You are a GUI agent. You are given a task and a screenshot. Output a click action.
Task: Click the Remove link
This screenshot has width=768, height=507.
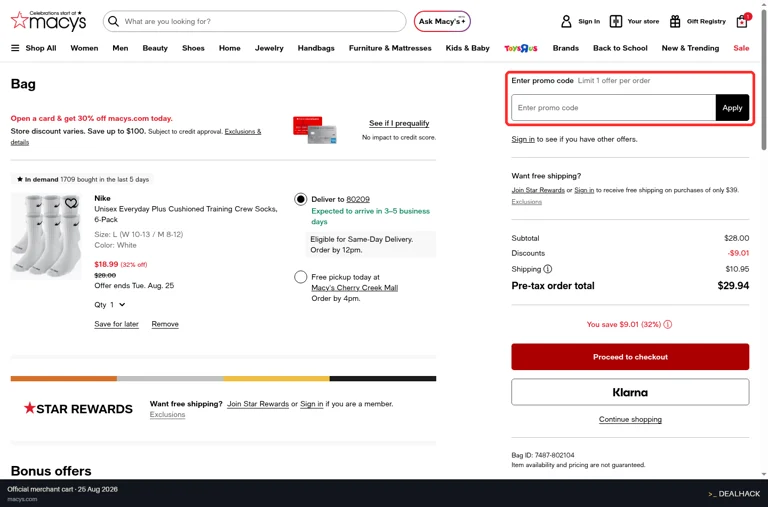[x=165, y=324]
